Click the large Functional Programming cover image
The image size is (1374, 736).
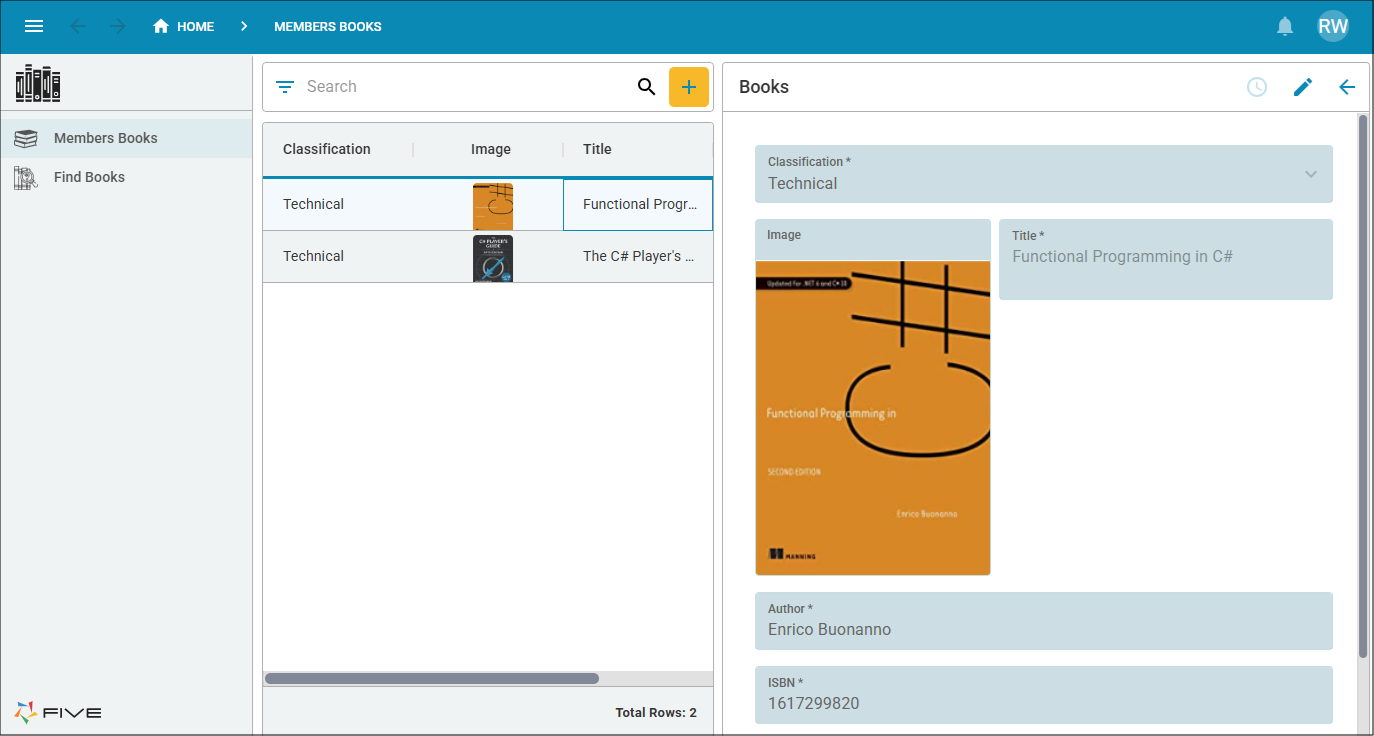(873, 418)
